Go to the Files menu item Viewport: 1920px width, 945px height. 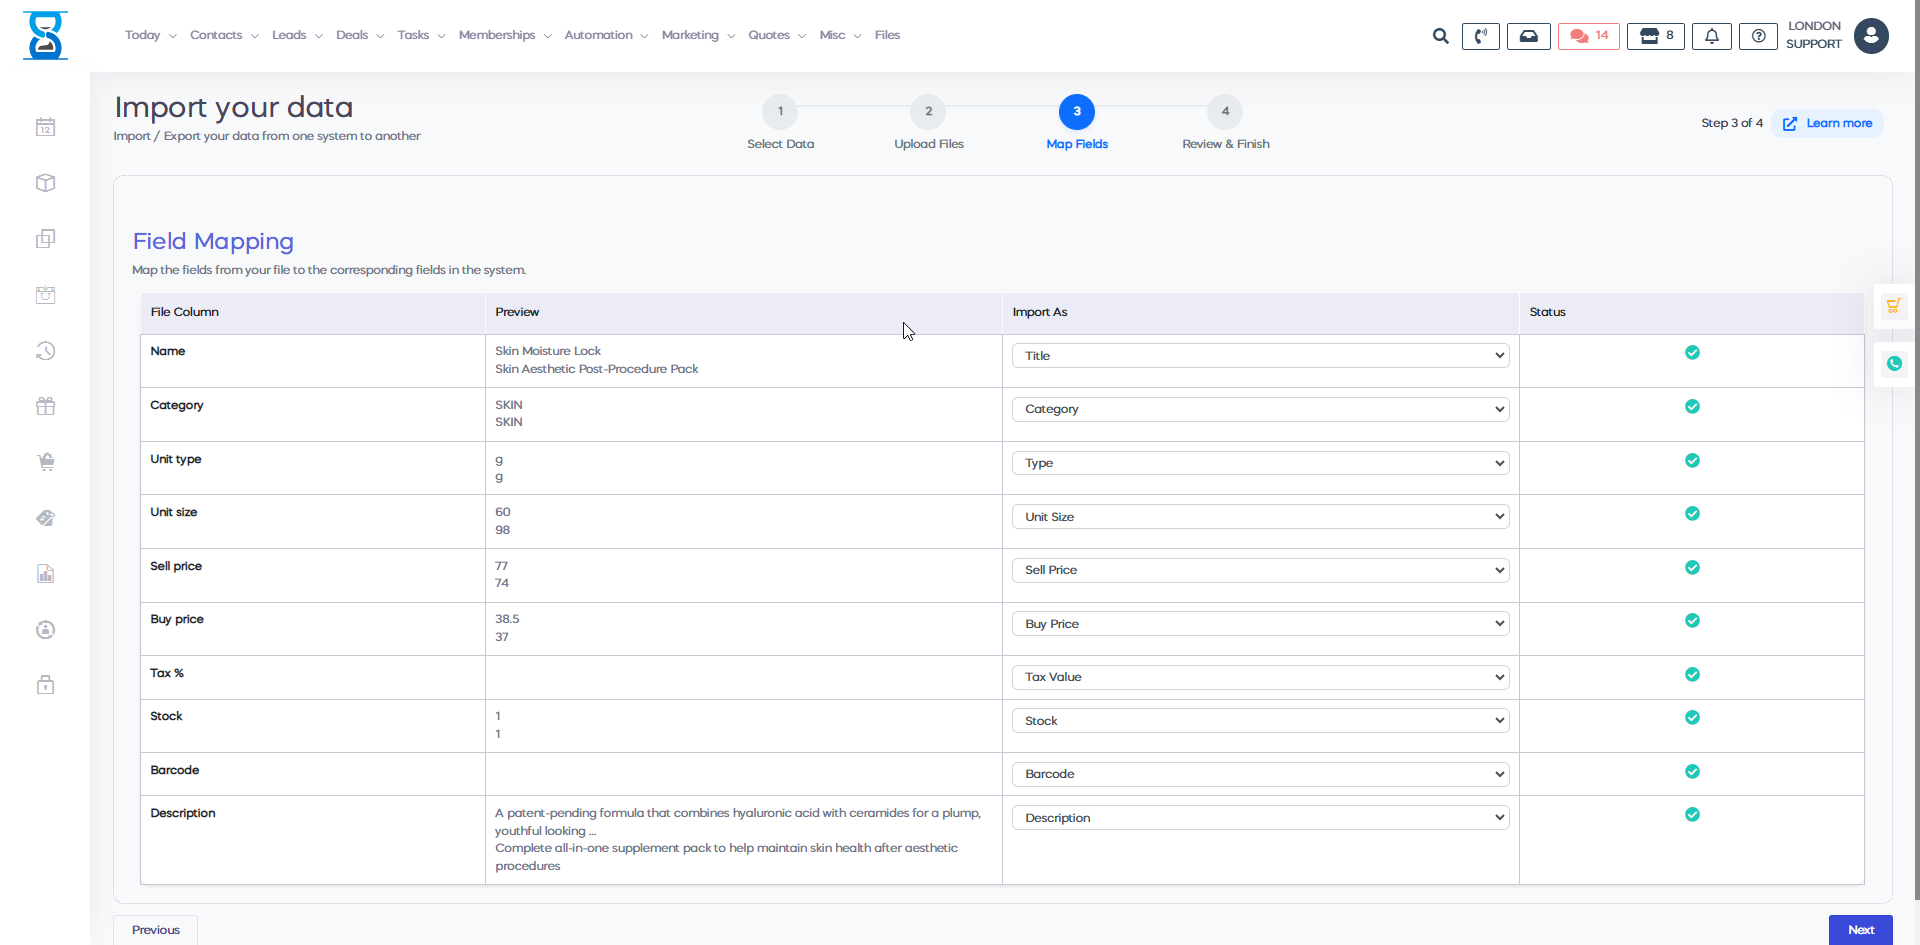887,35
